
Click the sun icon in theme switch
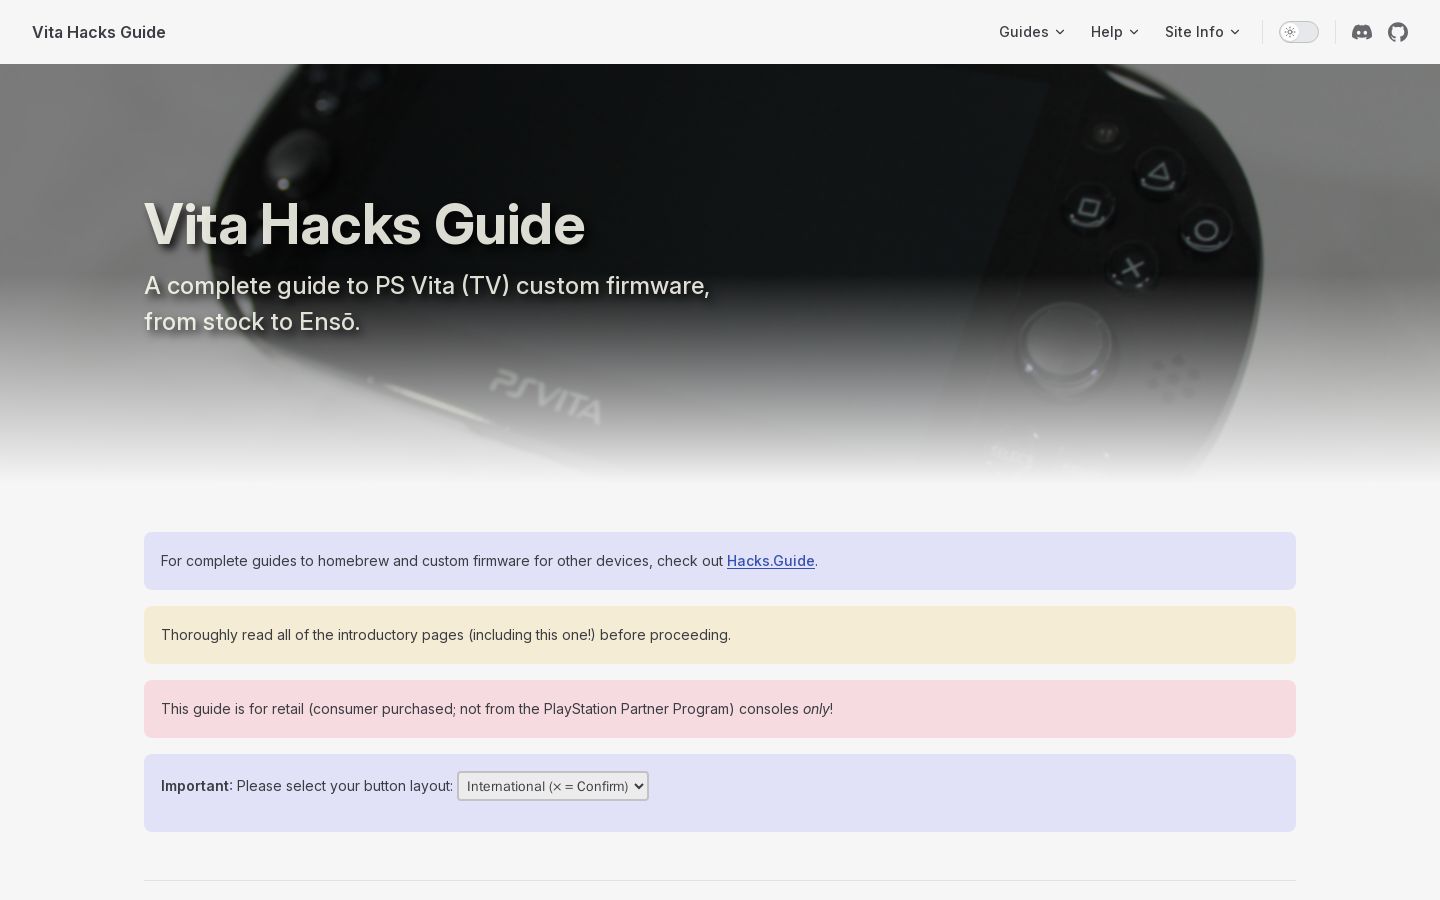click(1290, 32)
